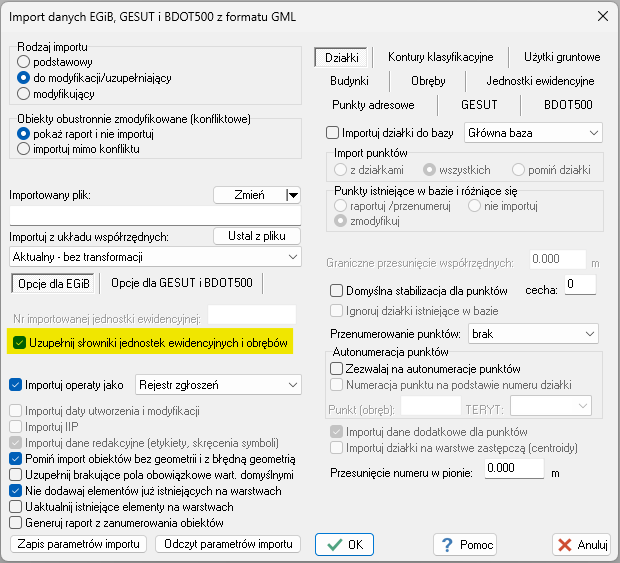
Task: Switch to 'Opcje dla GESUT i BDOT500' tab
Action: point(181,283)
